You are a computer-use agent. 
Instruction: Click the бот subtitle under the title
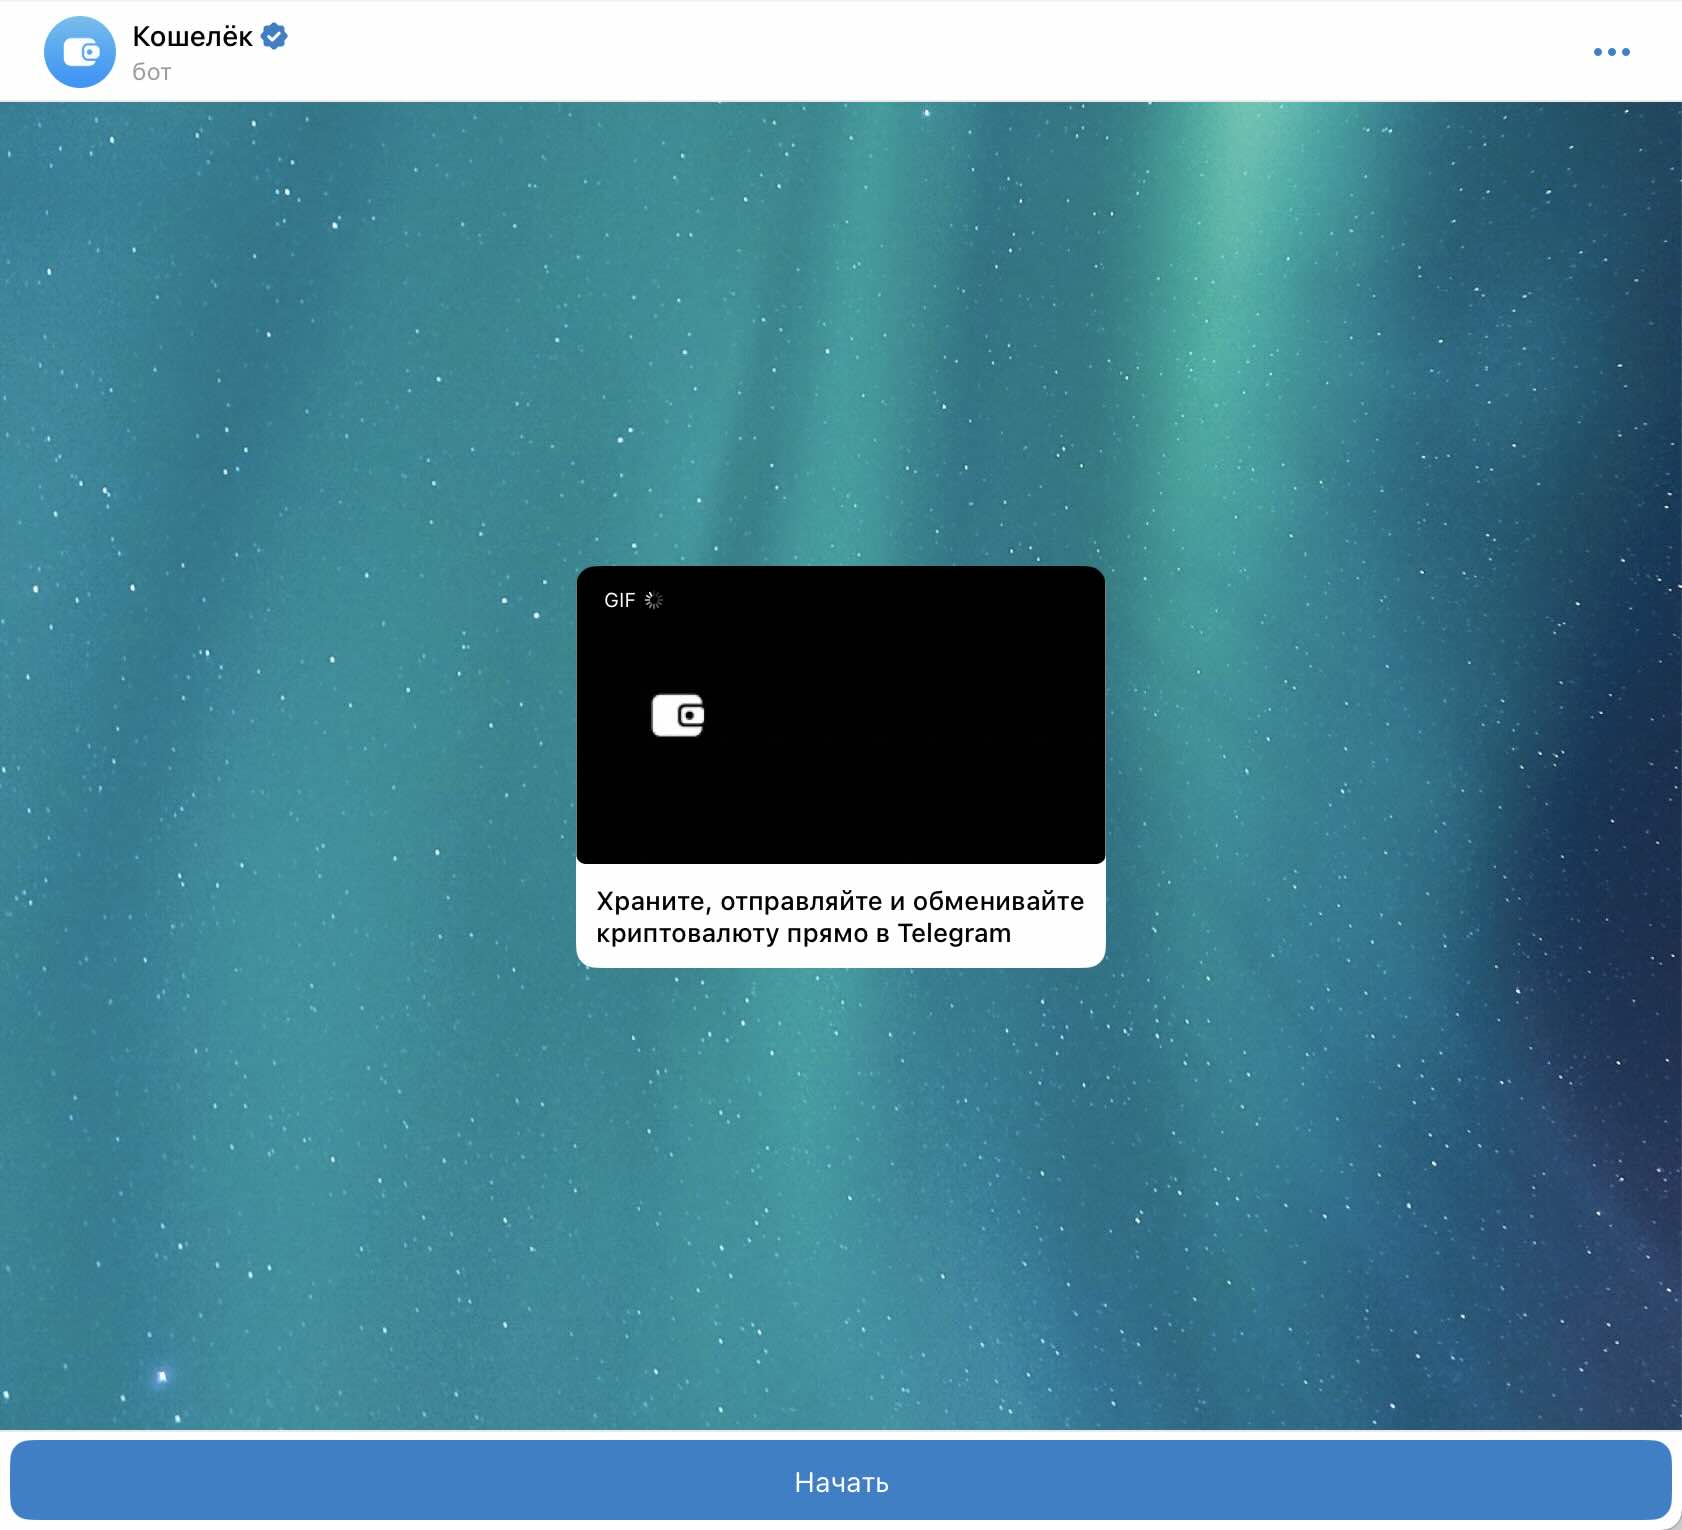point(152,72)
